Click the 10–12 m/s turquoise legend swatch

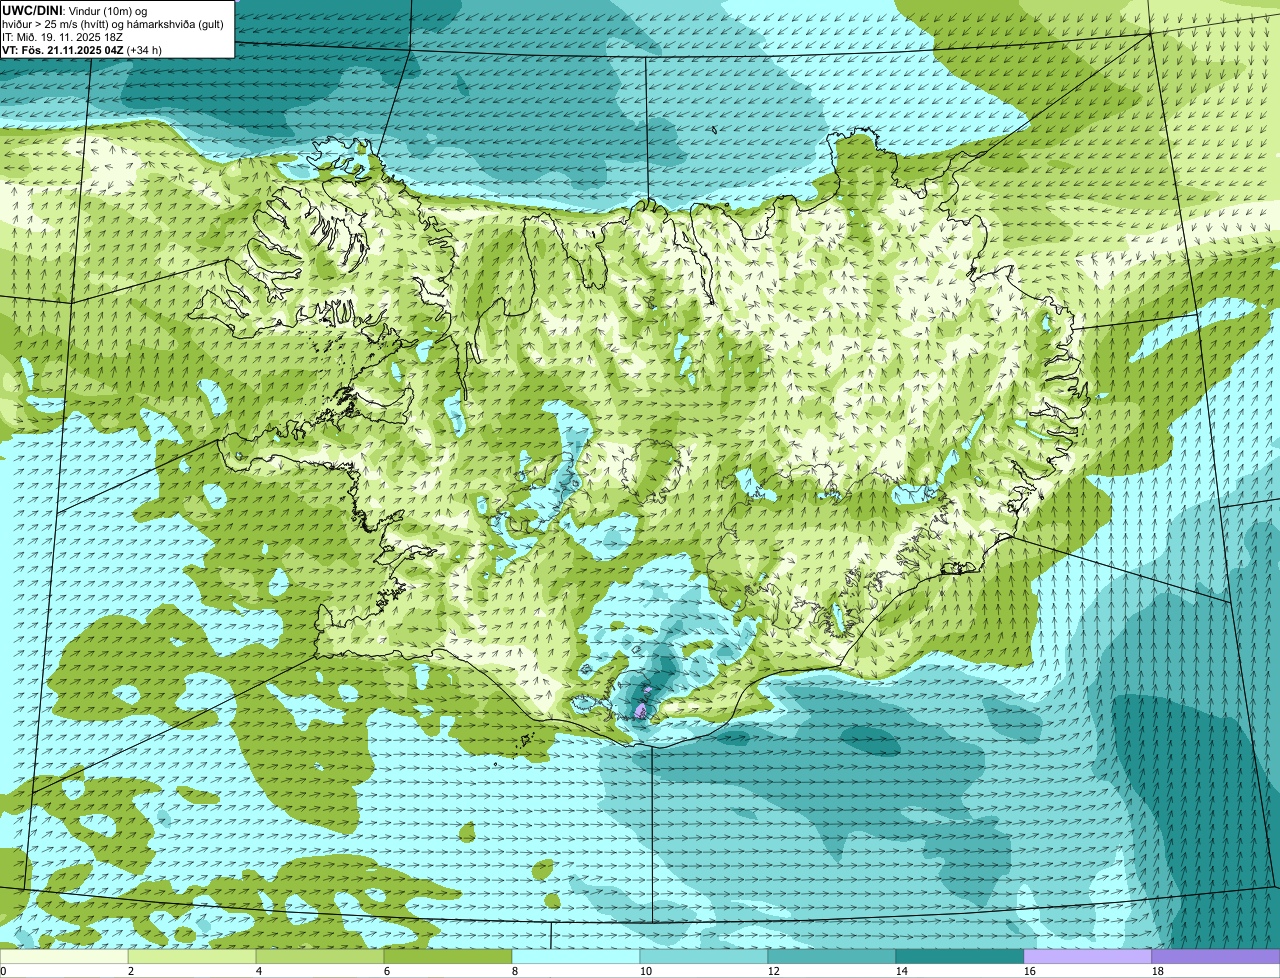(704, 957)
